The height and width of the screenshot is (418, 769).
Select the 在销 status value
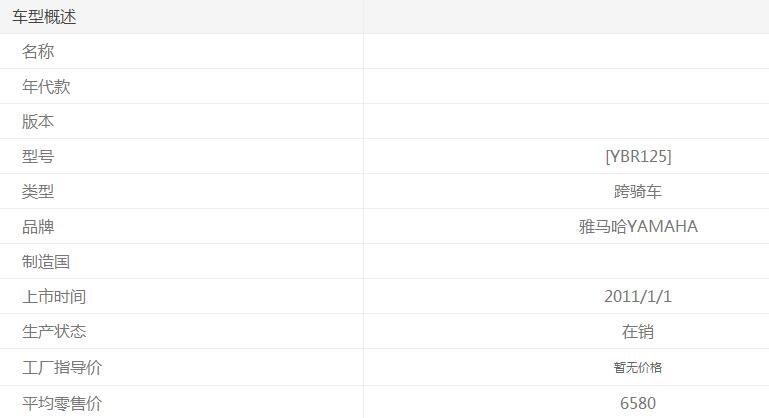[x=638, y=332]
